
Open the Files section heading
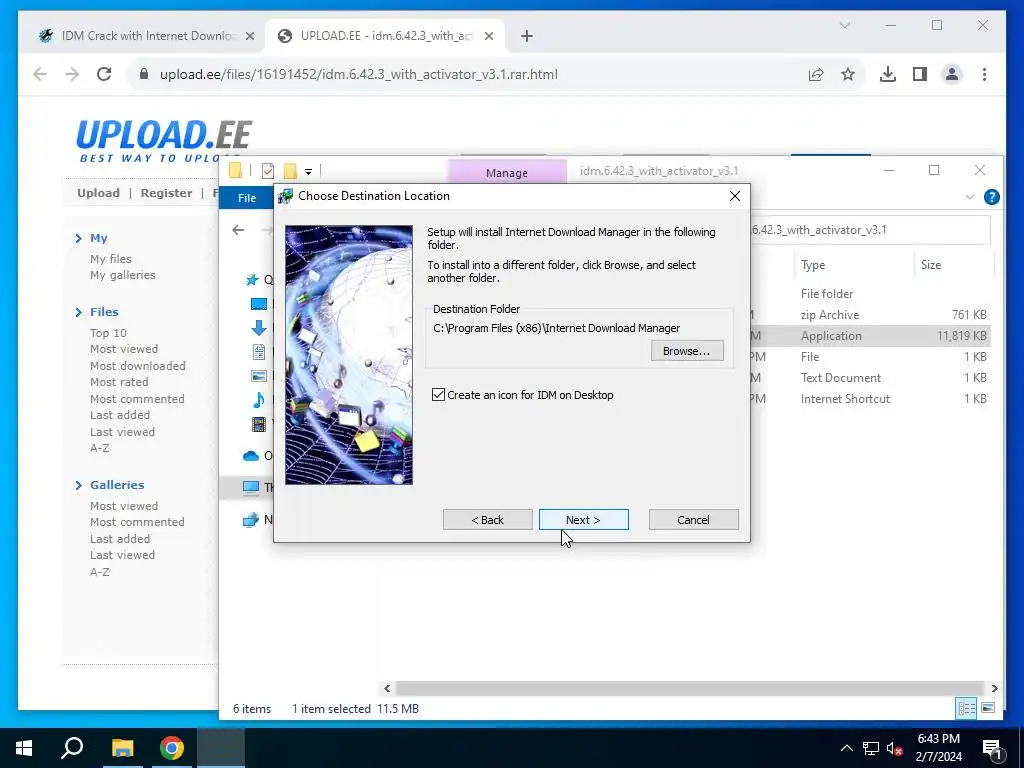(104, 312)
